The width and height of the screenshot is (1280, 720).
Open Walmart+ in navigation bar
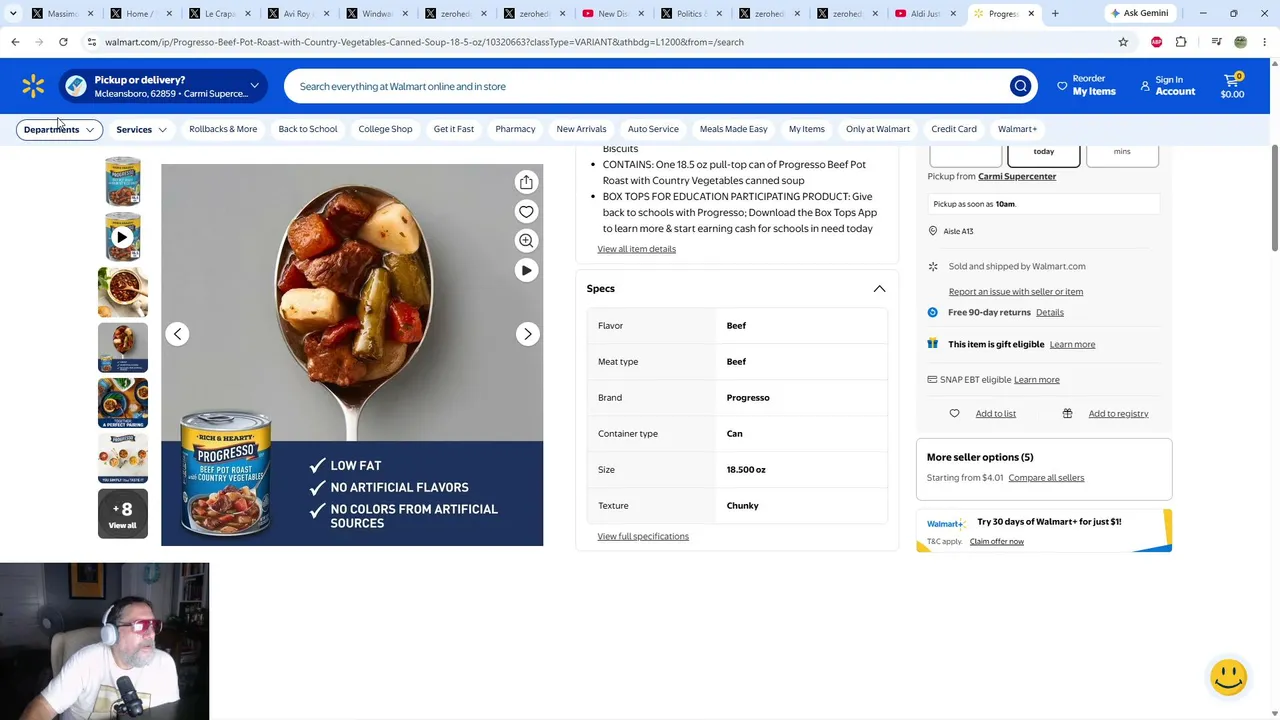1017,129
